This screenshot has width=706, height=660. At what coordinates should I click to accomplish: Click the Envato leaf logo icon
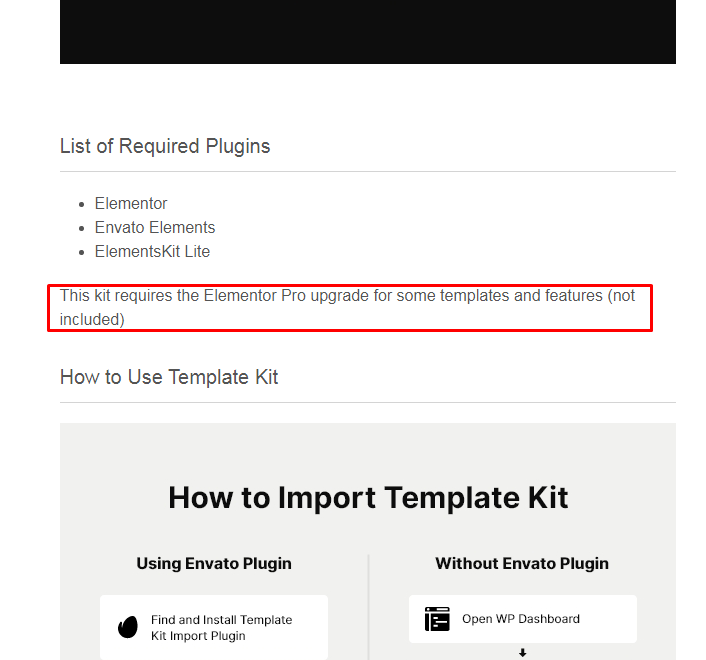[128, 627]
